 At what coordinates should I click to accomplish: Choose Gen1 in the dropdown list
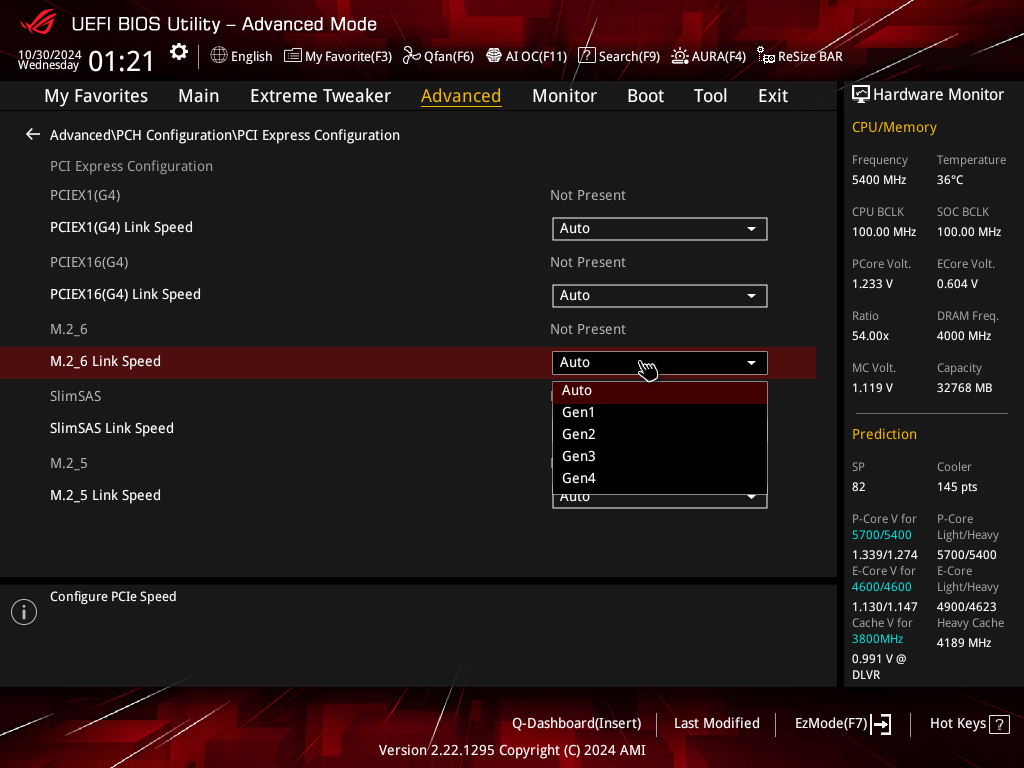[x=660, y=413]
